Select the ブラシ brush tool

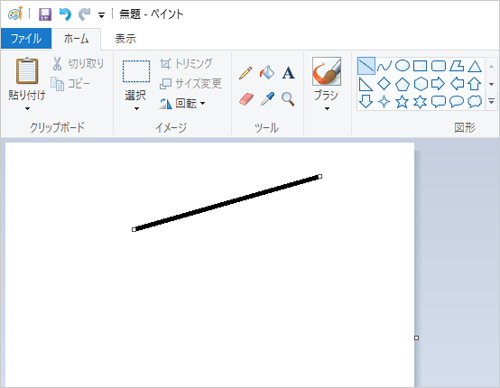326,71
